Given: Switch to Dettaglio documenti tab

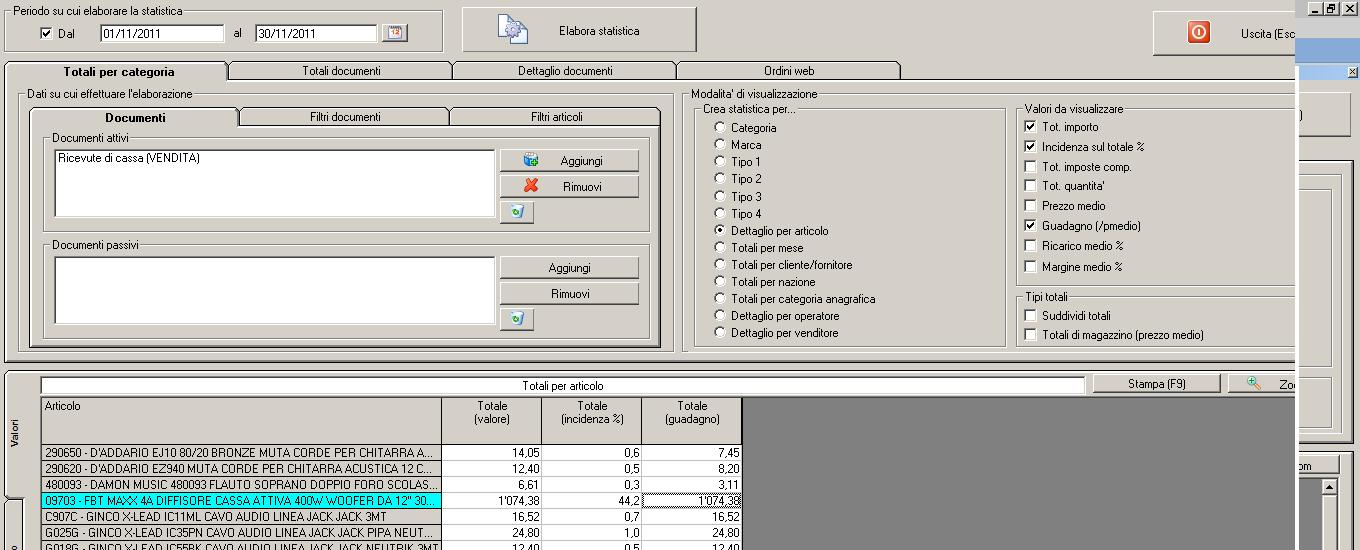Looking at the screenshot, I should [x=565, y=71].
